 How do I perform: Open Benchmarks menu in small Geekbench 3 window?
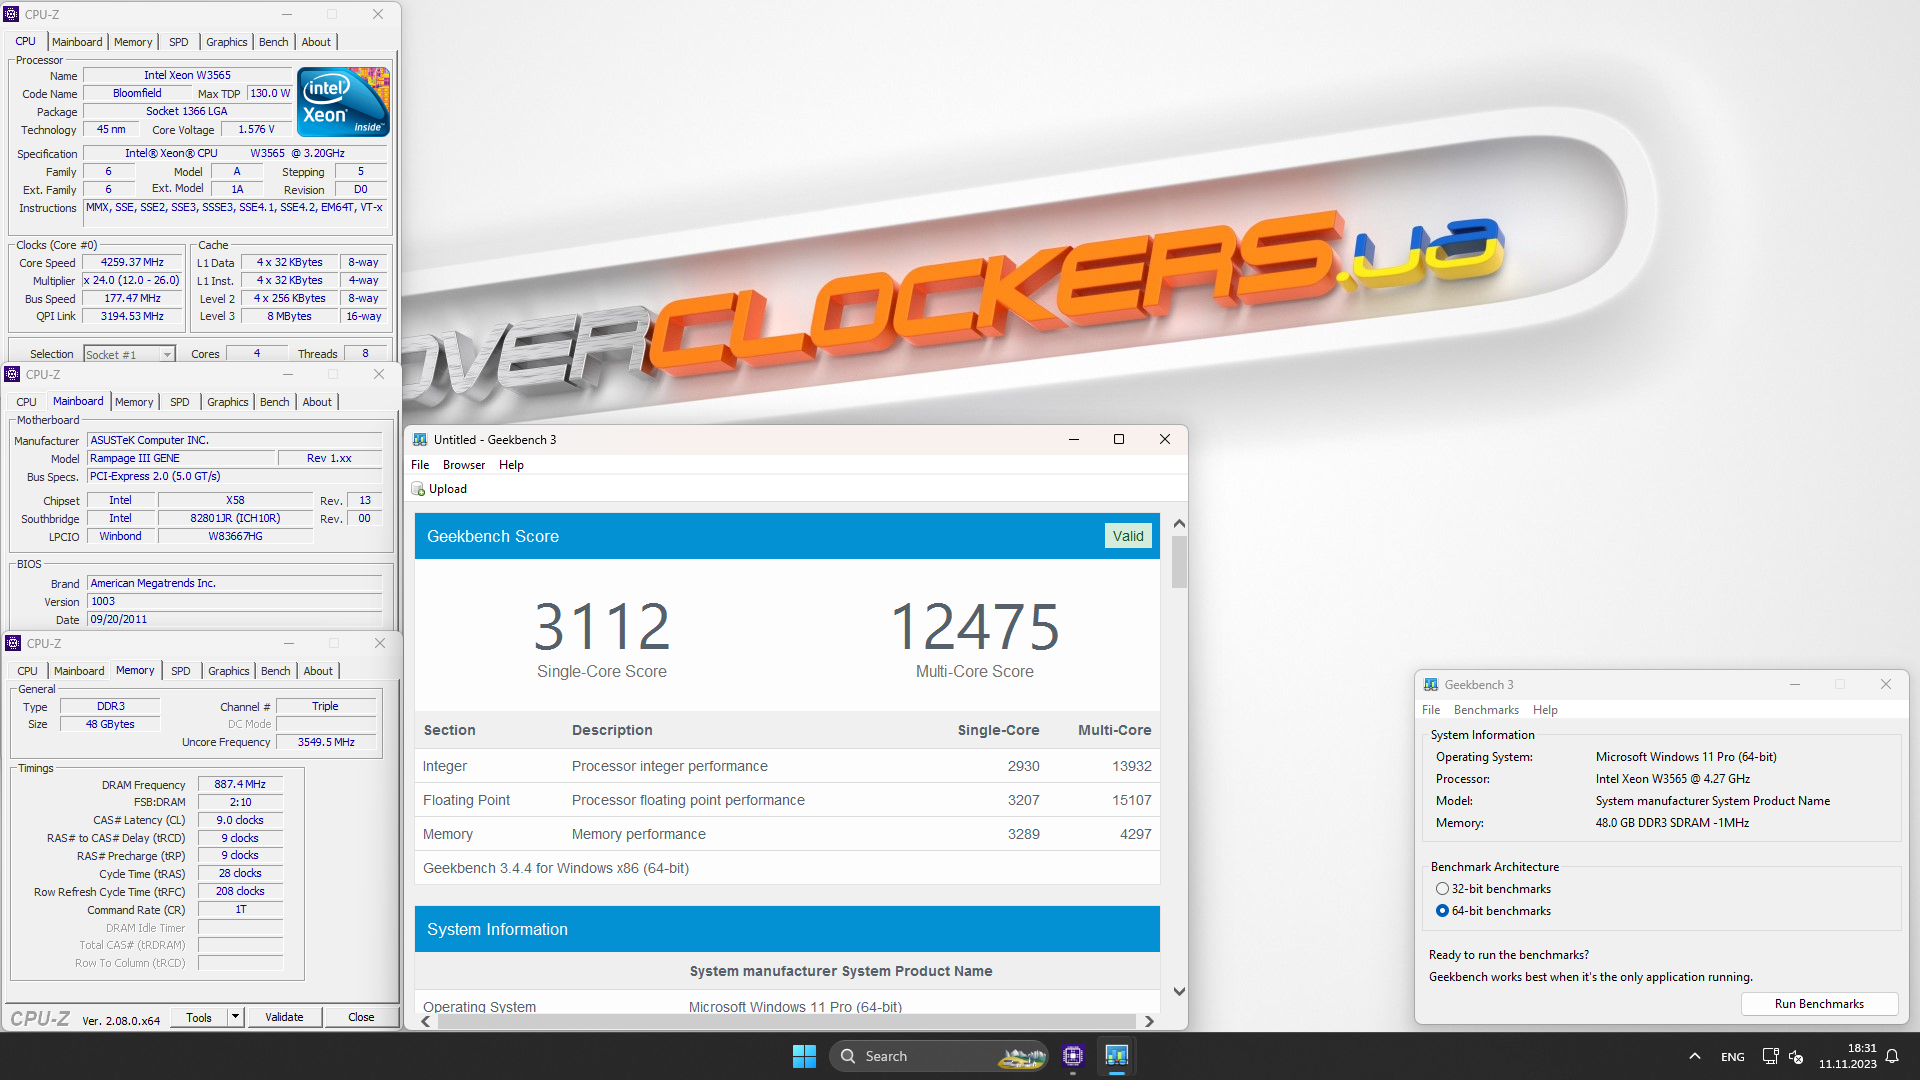click(x=1486, y=710)
